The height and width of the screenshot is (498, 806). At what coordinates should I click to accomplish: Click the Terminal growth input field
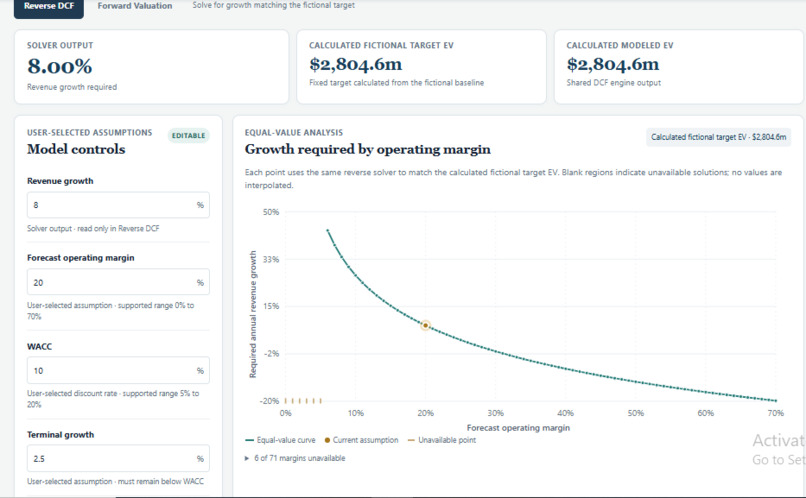[118, 458]
